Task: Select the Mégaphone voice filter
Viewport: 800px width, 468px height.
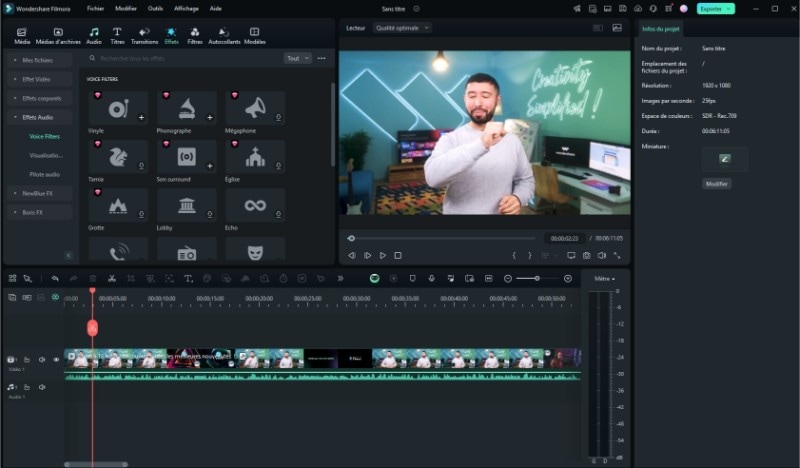Action: [x=255, y=108]
